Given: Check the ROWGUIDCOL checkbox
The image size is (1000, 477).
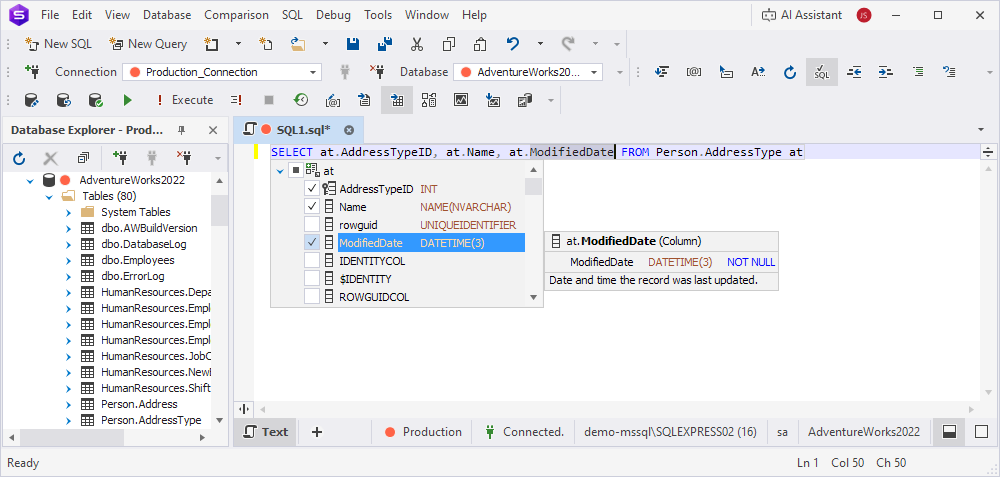Looking at the screenshot, I should point(312,297).
